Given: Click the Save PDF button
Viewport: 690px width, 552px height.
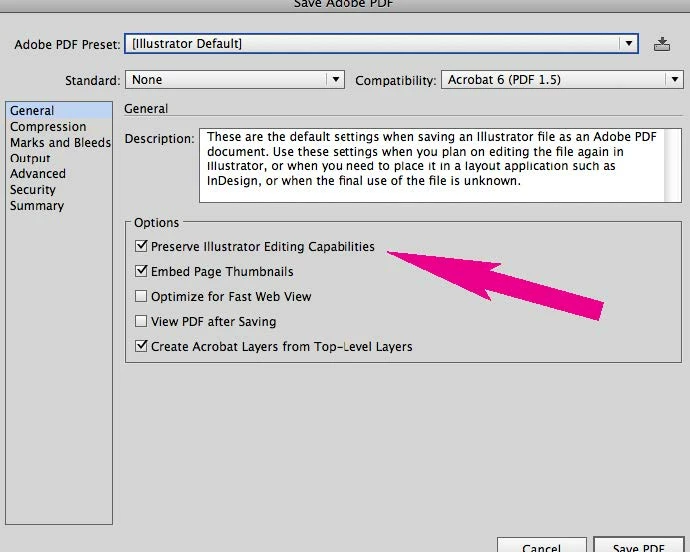Looking at the screenshot, I should point(639,546).
